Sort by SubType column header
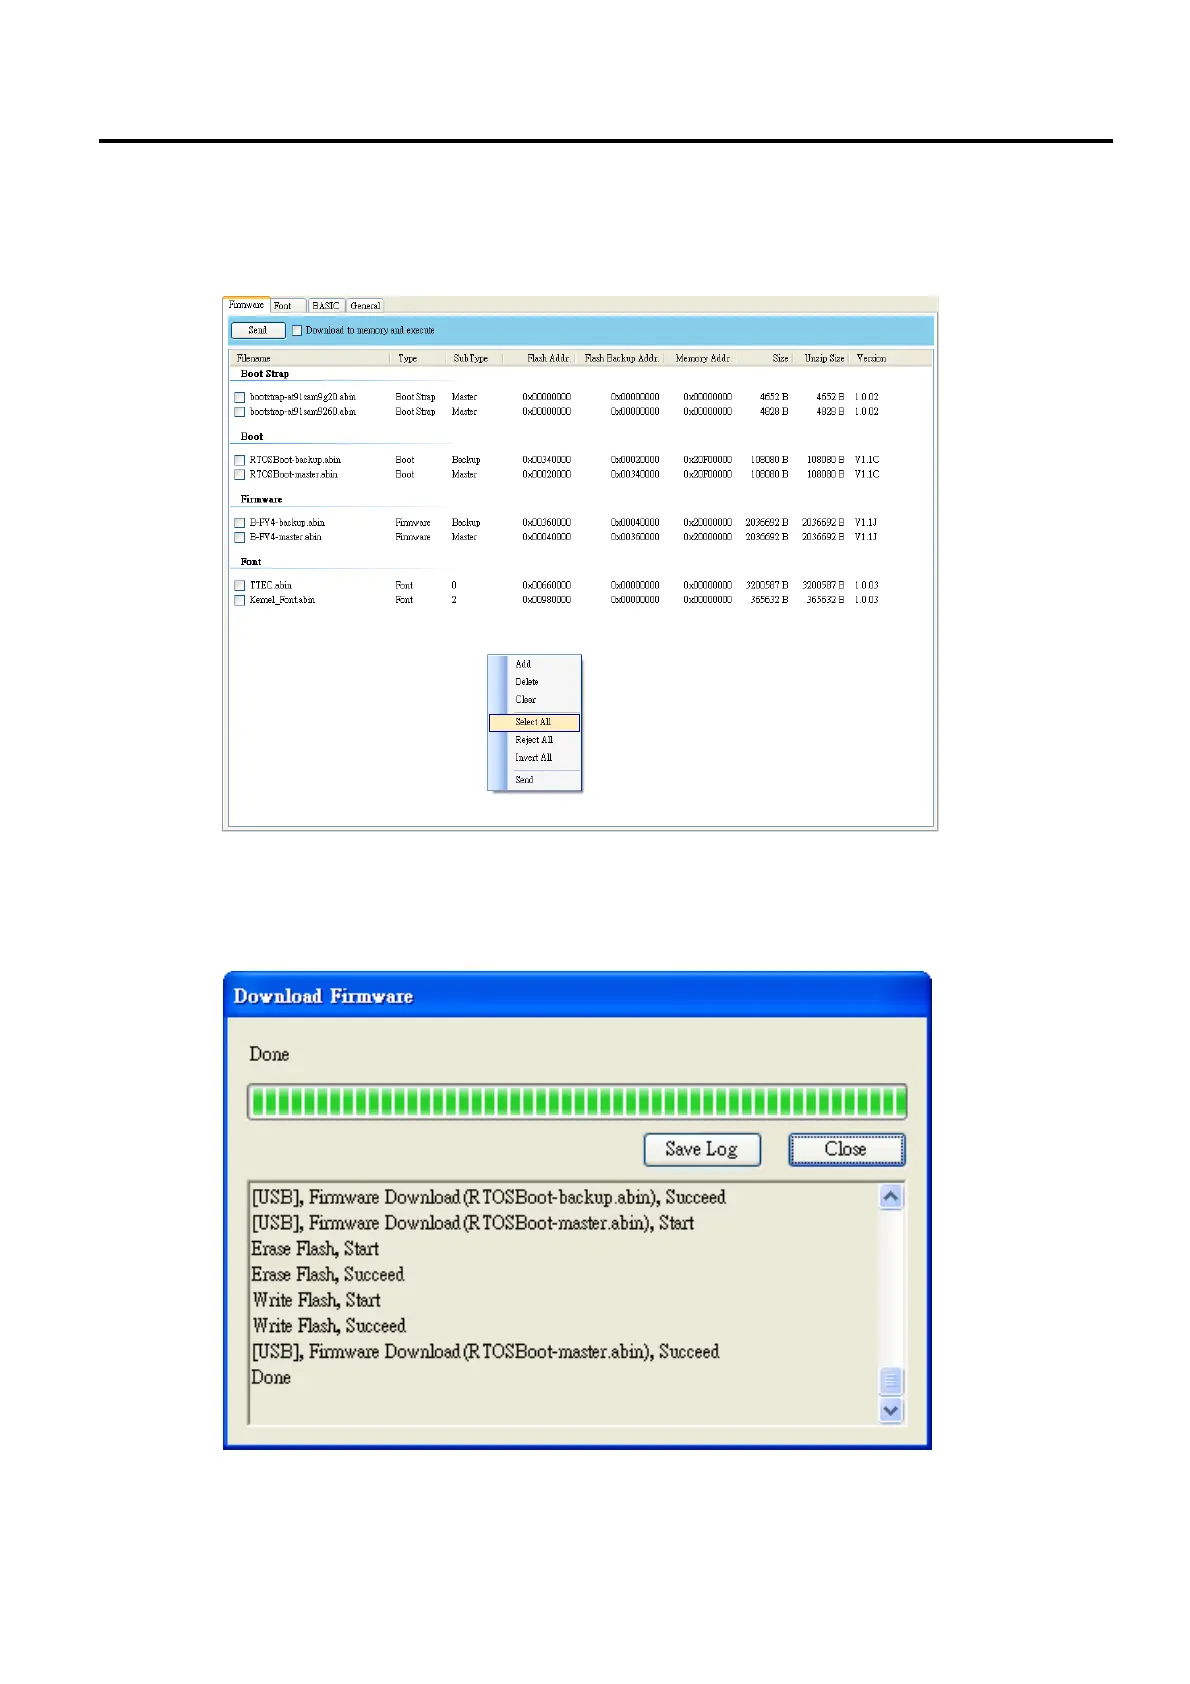The image size is (1190, 1684). pyautogui.click(x=474, y=358)
